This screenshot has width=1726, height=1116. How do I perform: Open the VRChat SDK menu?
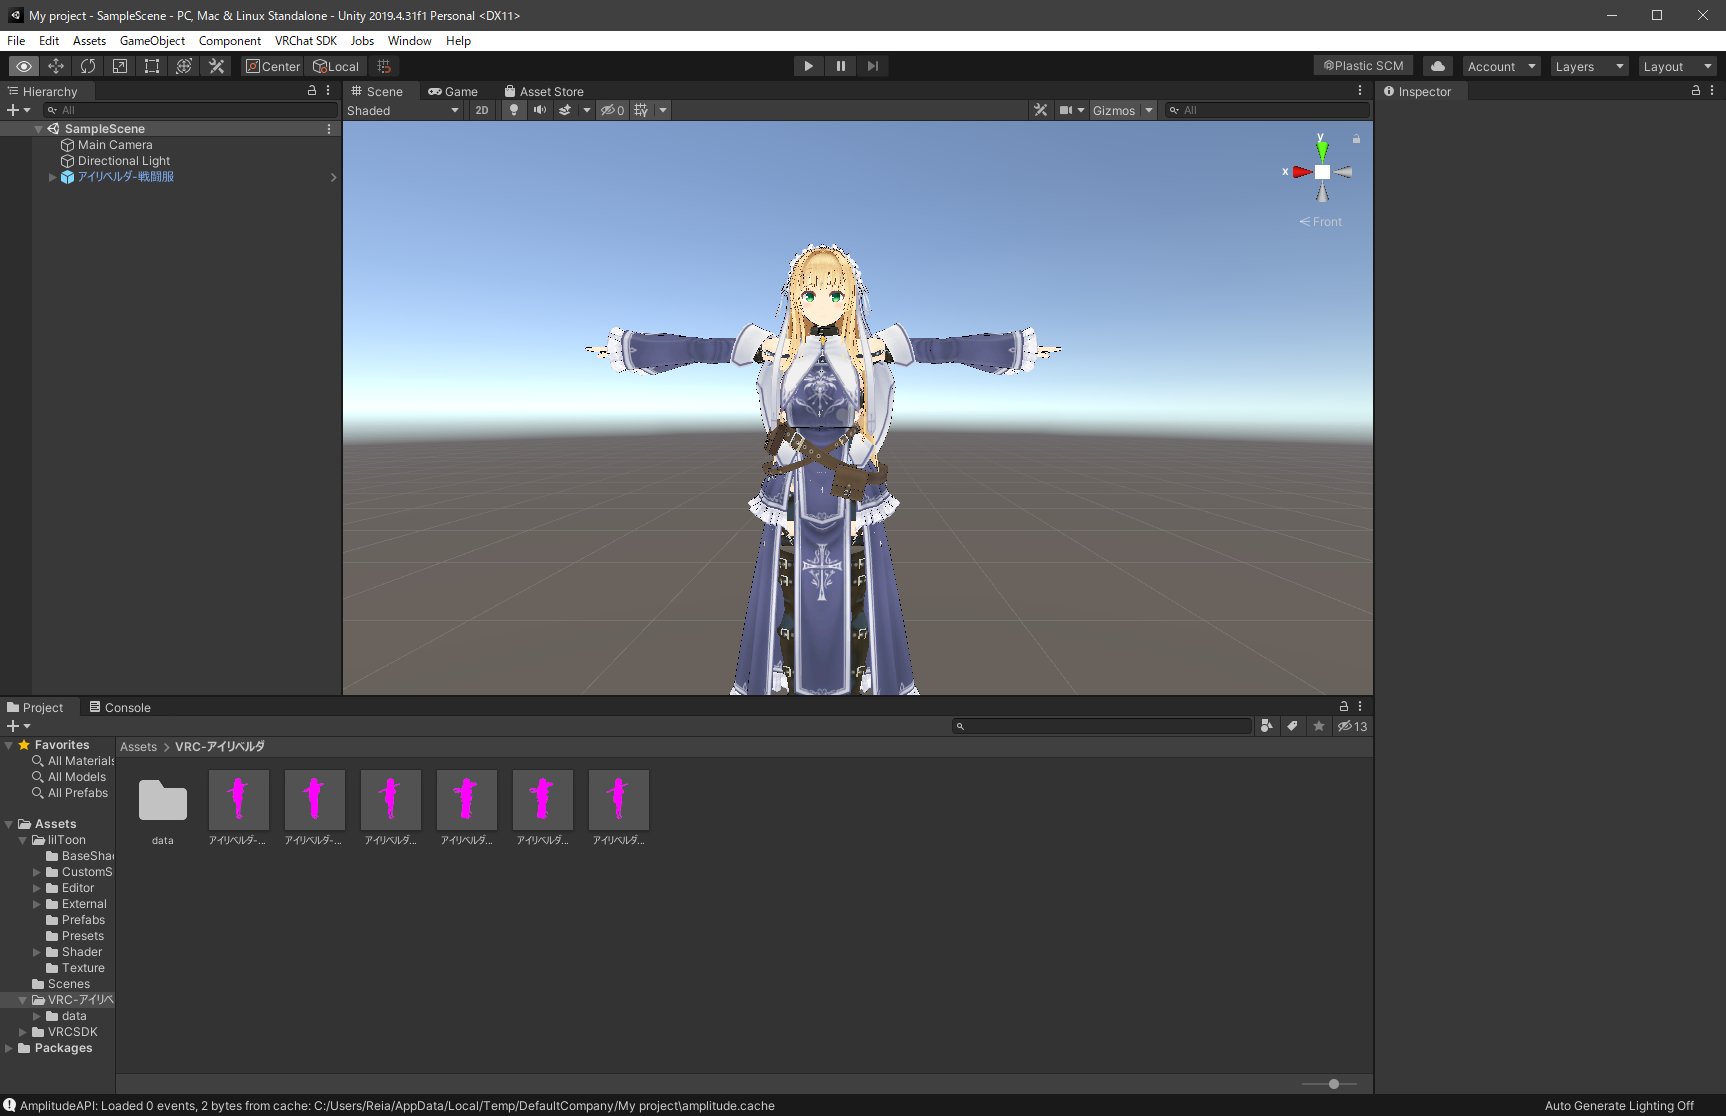tap(305, 41)
